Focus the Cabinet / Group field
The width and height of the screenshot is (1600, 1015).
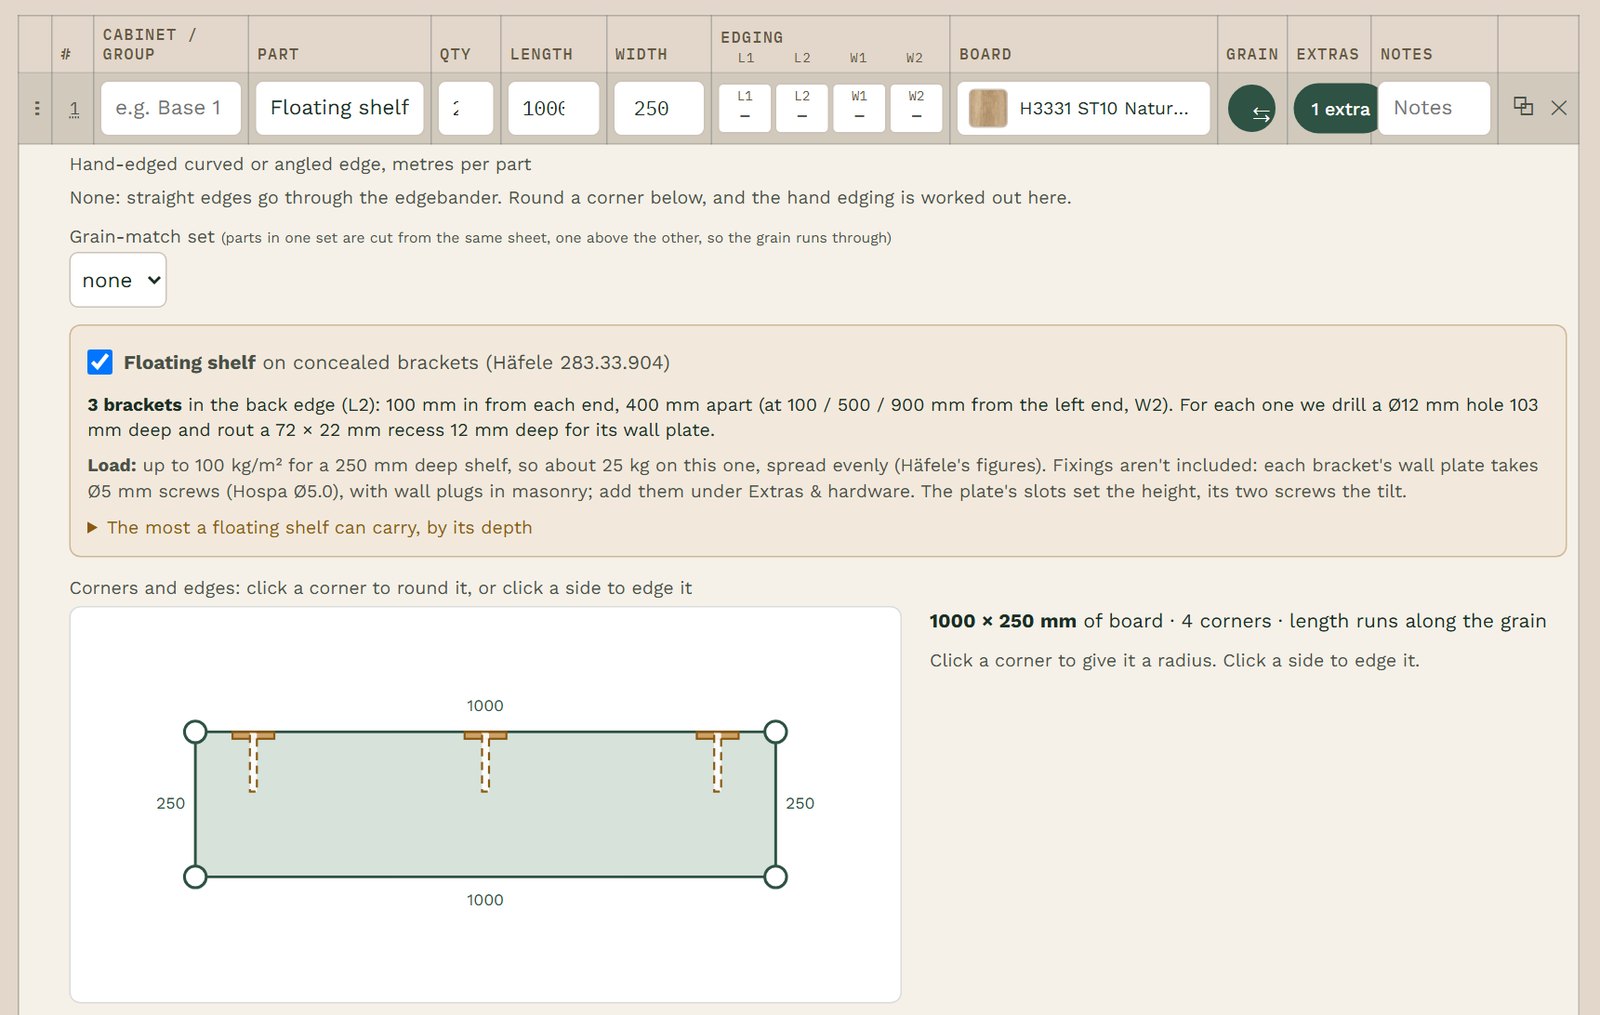tap(171, 108)
